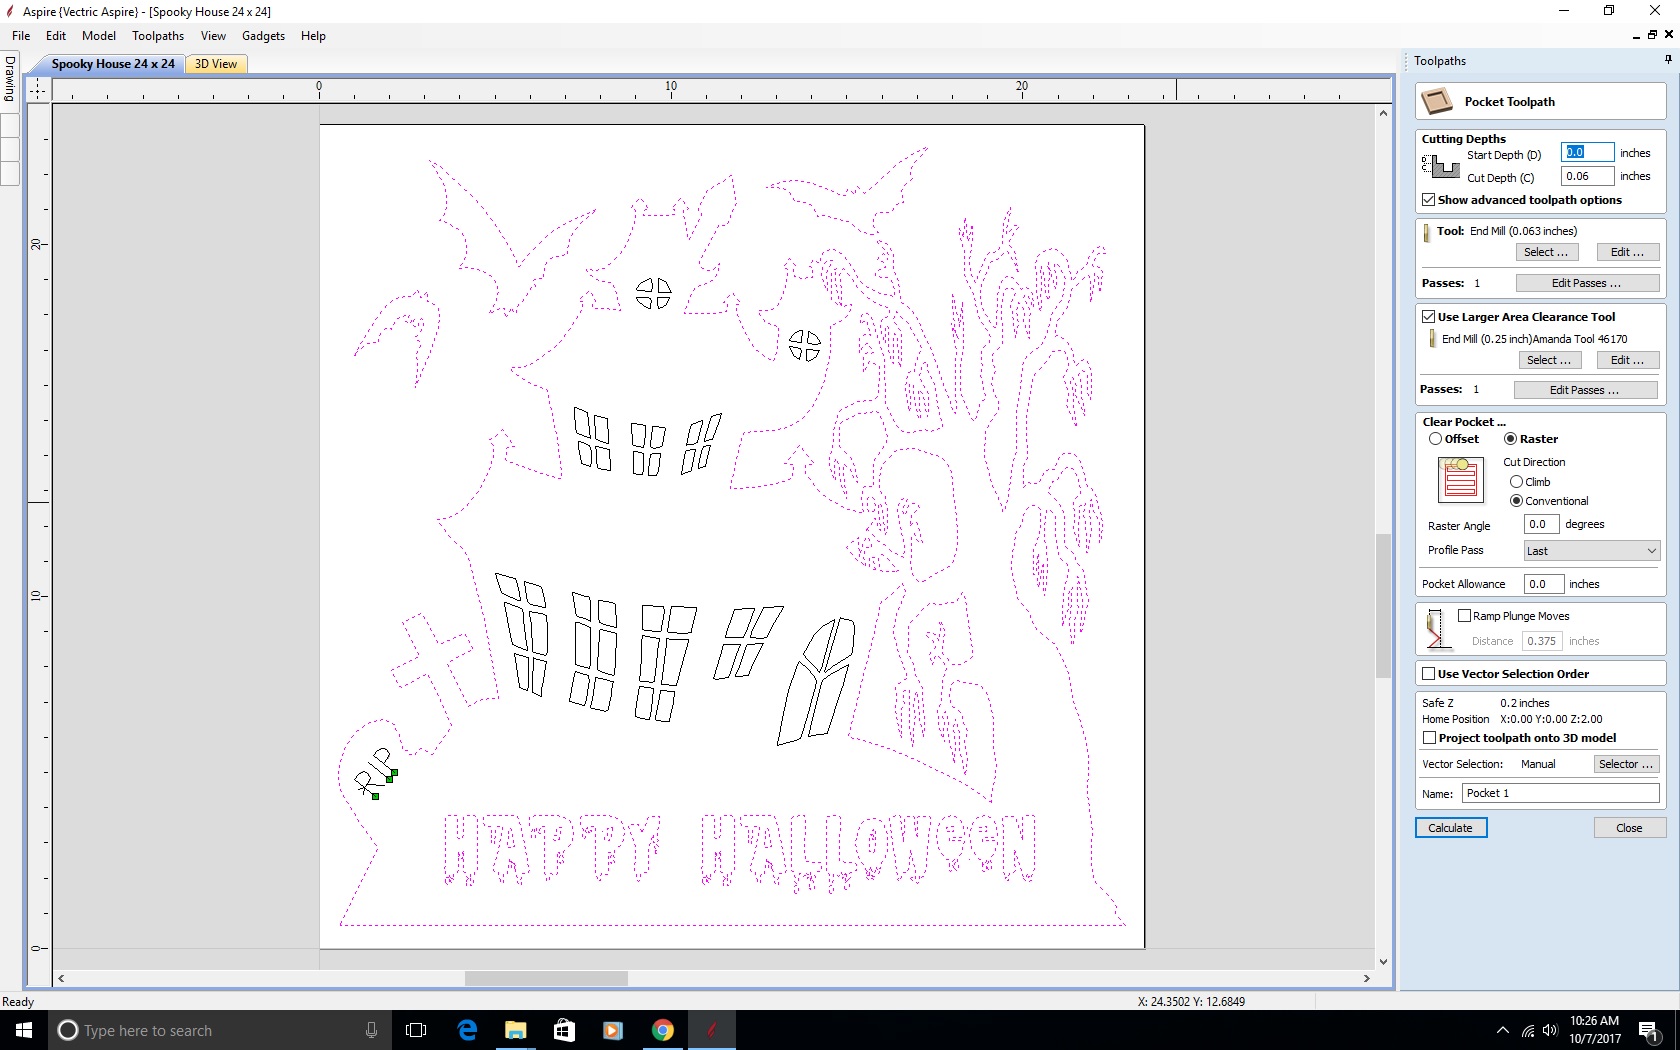Image resolution: width=1680 pixels, height=1050 pixels.
Task: Click Select for the clearance tool
Action: [x=1549, y=360]
